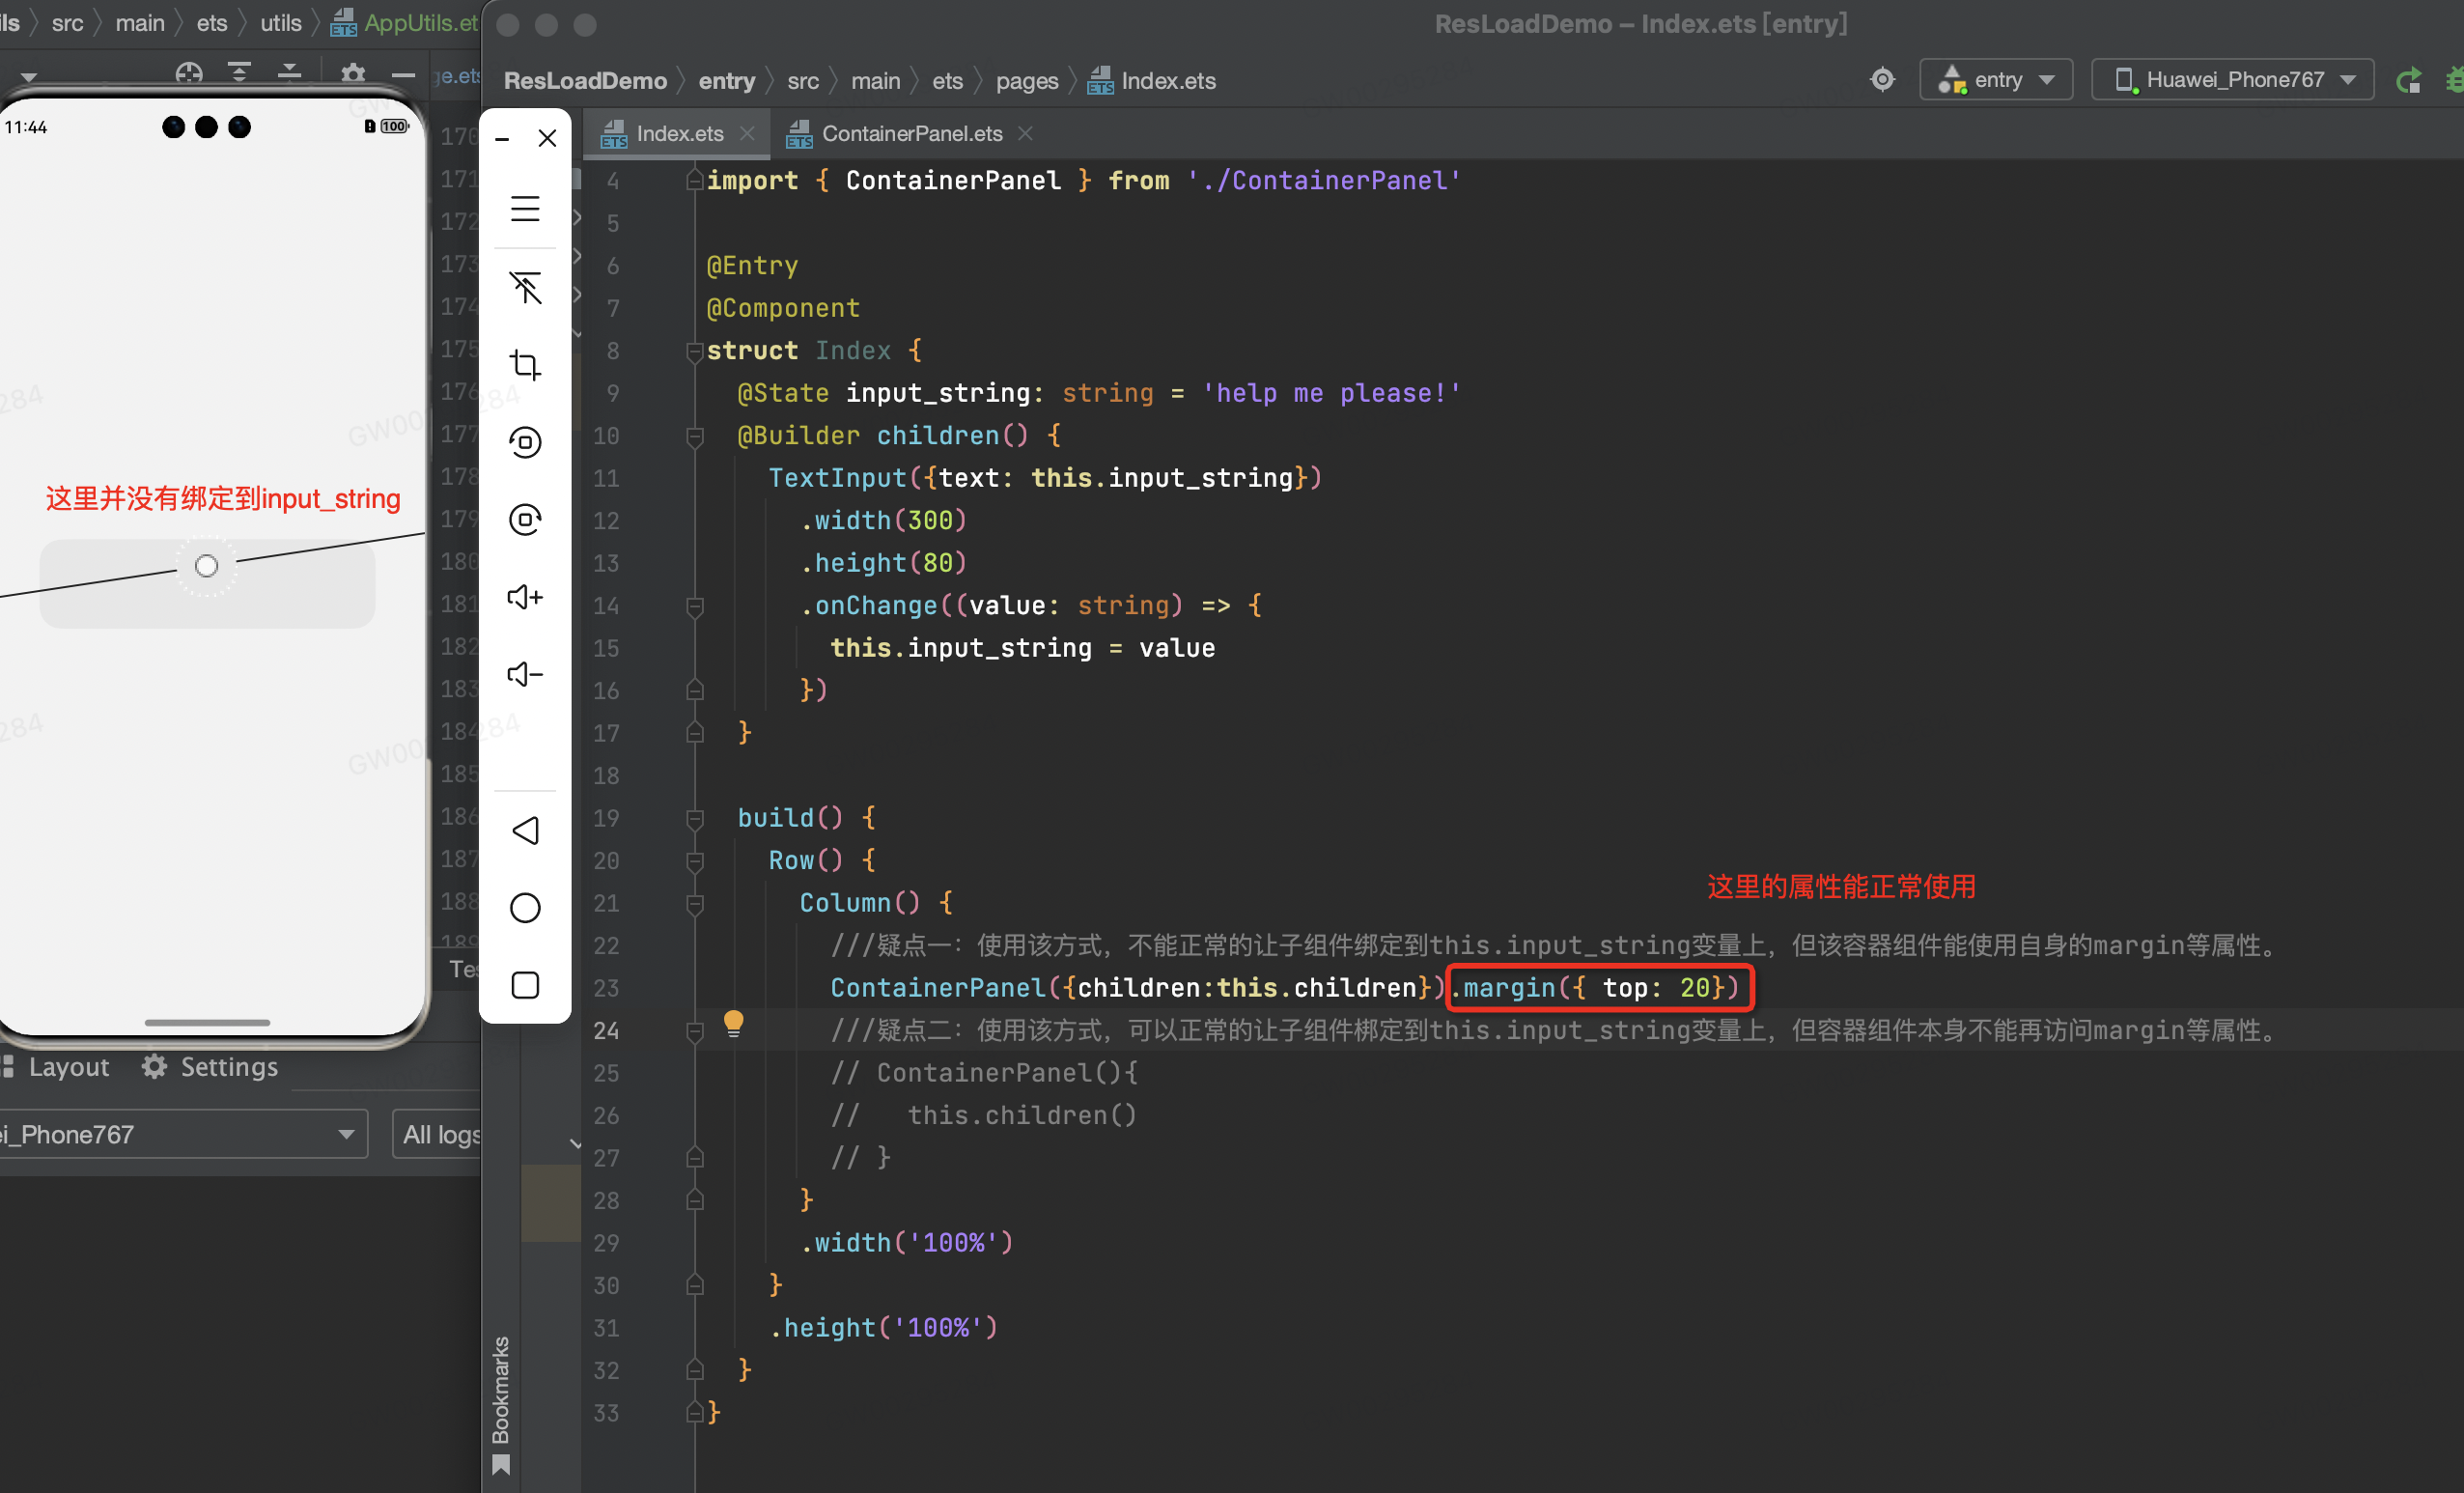Collapse the build() method at line 19
This screenshot has height=1493, width=2464.
[x=695, y=818]
